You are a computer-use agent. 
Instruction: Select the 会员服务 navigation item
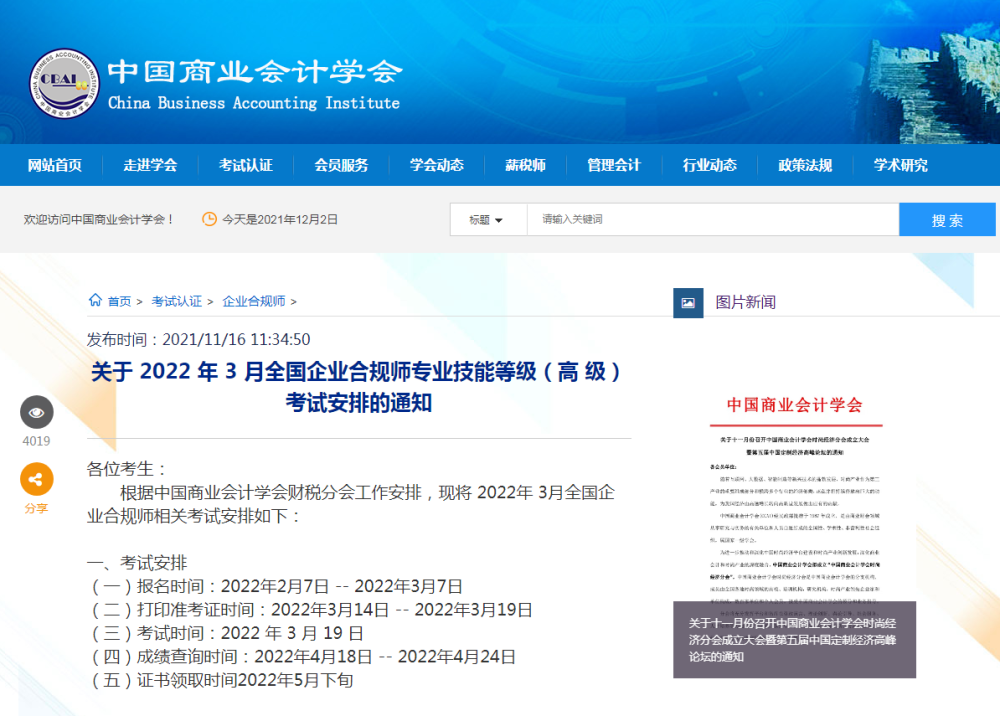341,165
